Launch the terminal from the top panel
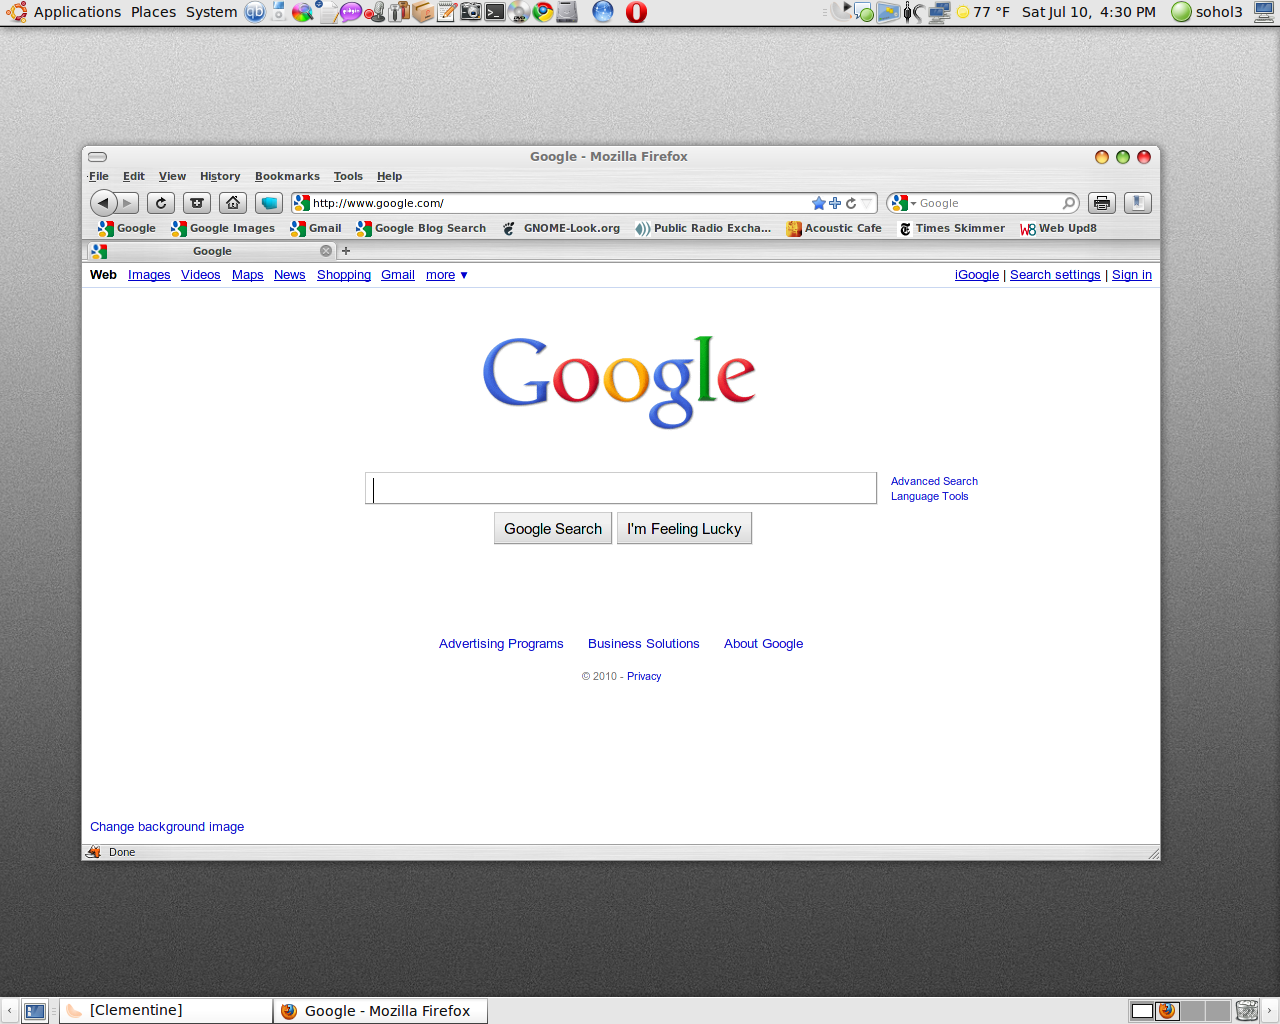 point(495,12)
